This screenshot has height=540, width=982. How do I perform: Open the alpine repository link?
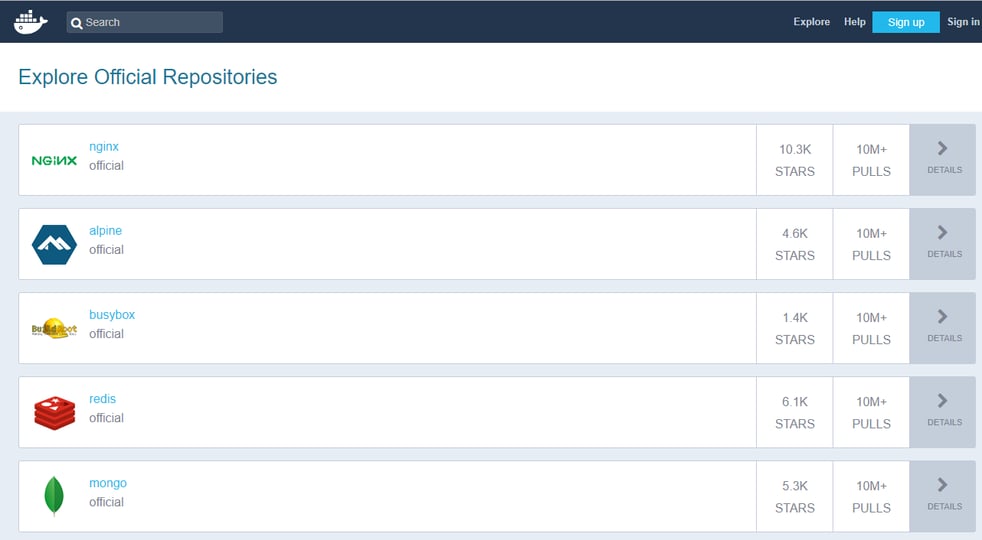[105, 231]
